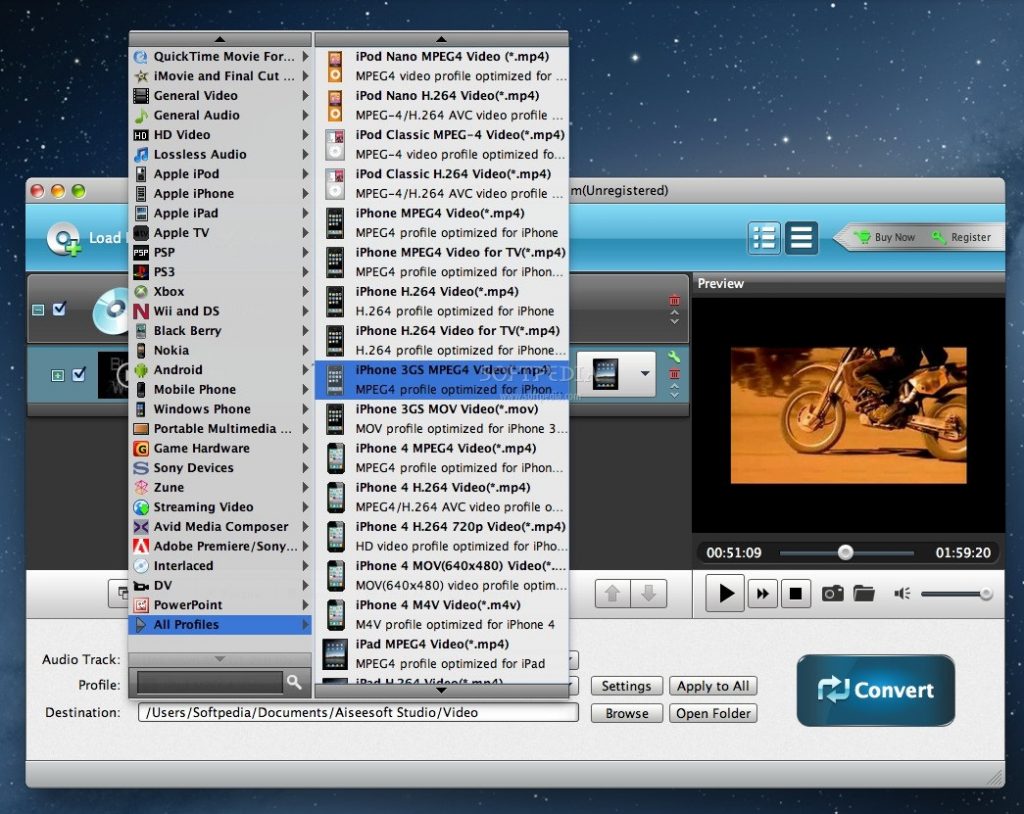Expand the second title row
This screenshot has height=814, width=1024.
(57, 375)
